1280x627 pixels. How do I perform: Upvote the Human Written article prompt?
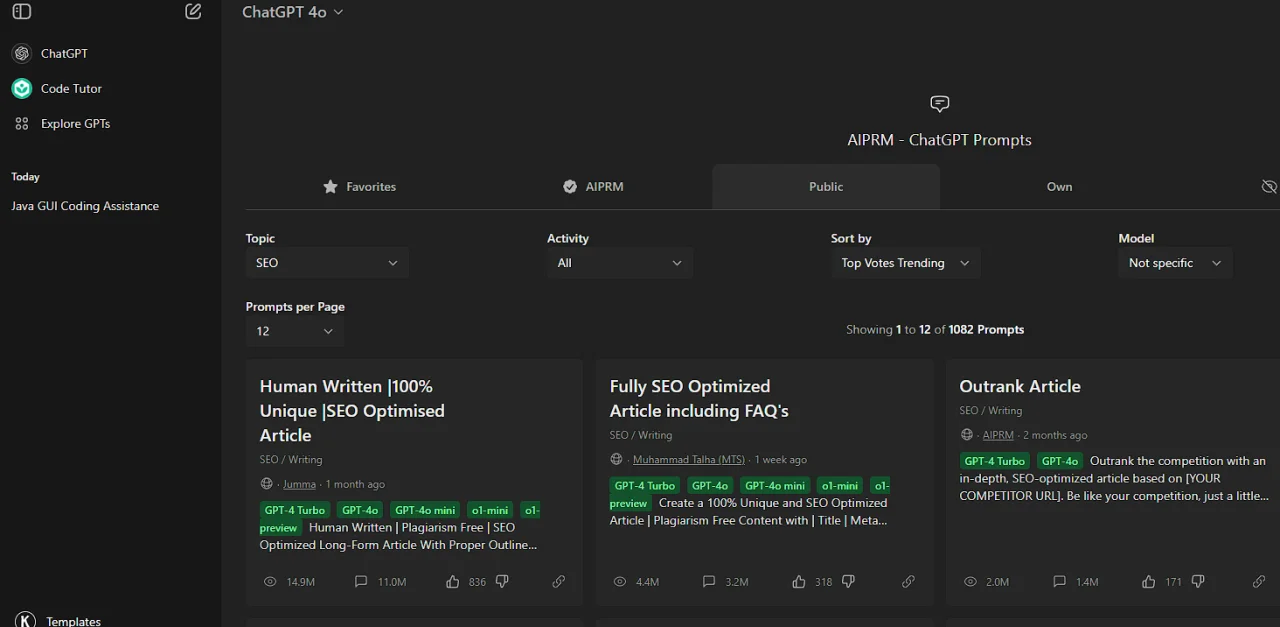pyautogui.click(x=452, y=581)
